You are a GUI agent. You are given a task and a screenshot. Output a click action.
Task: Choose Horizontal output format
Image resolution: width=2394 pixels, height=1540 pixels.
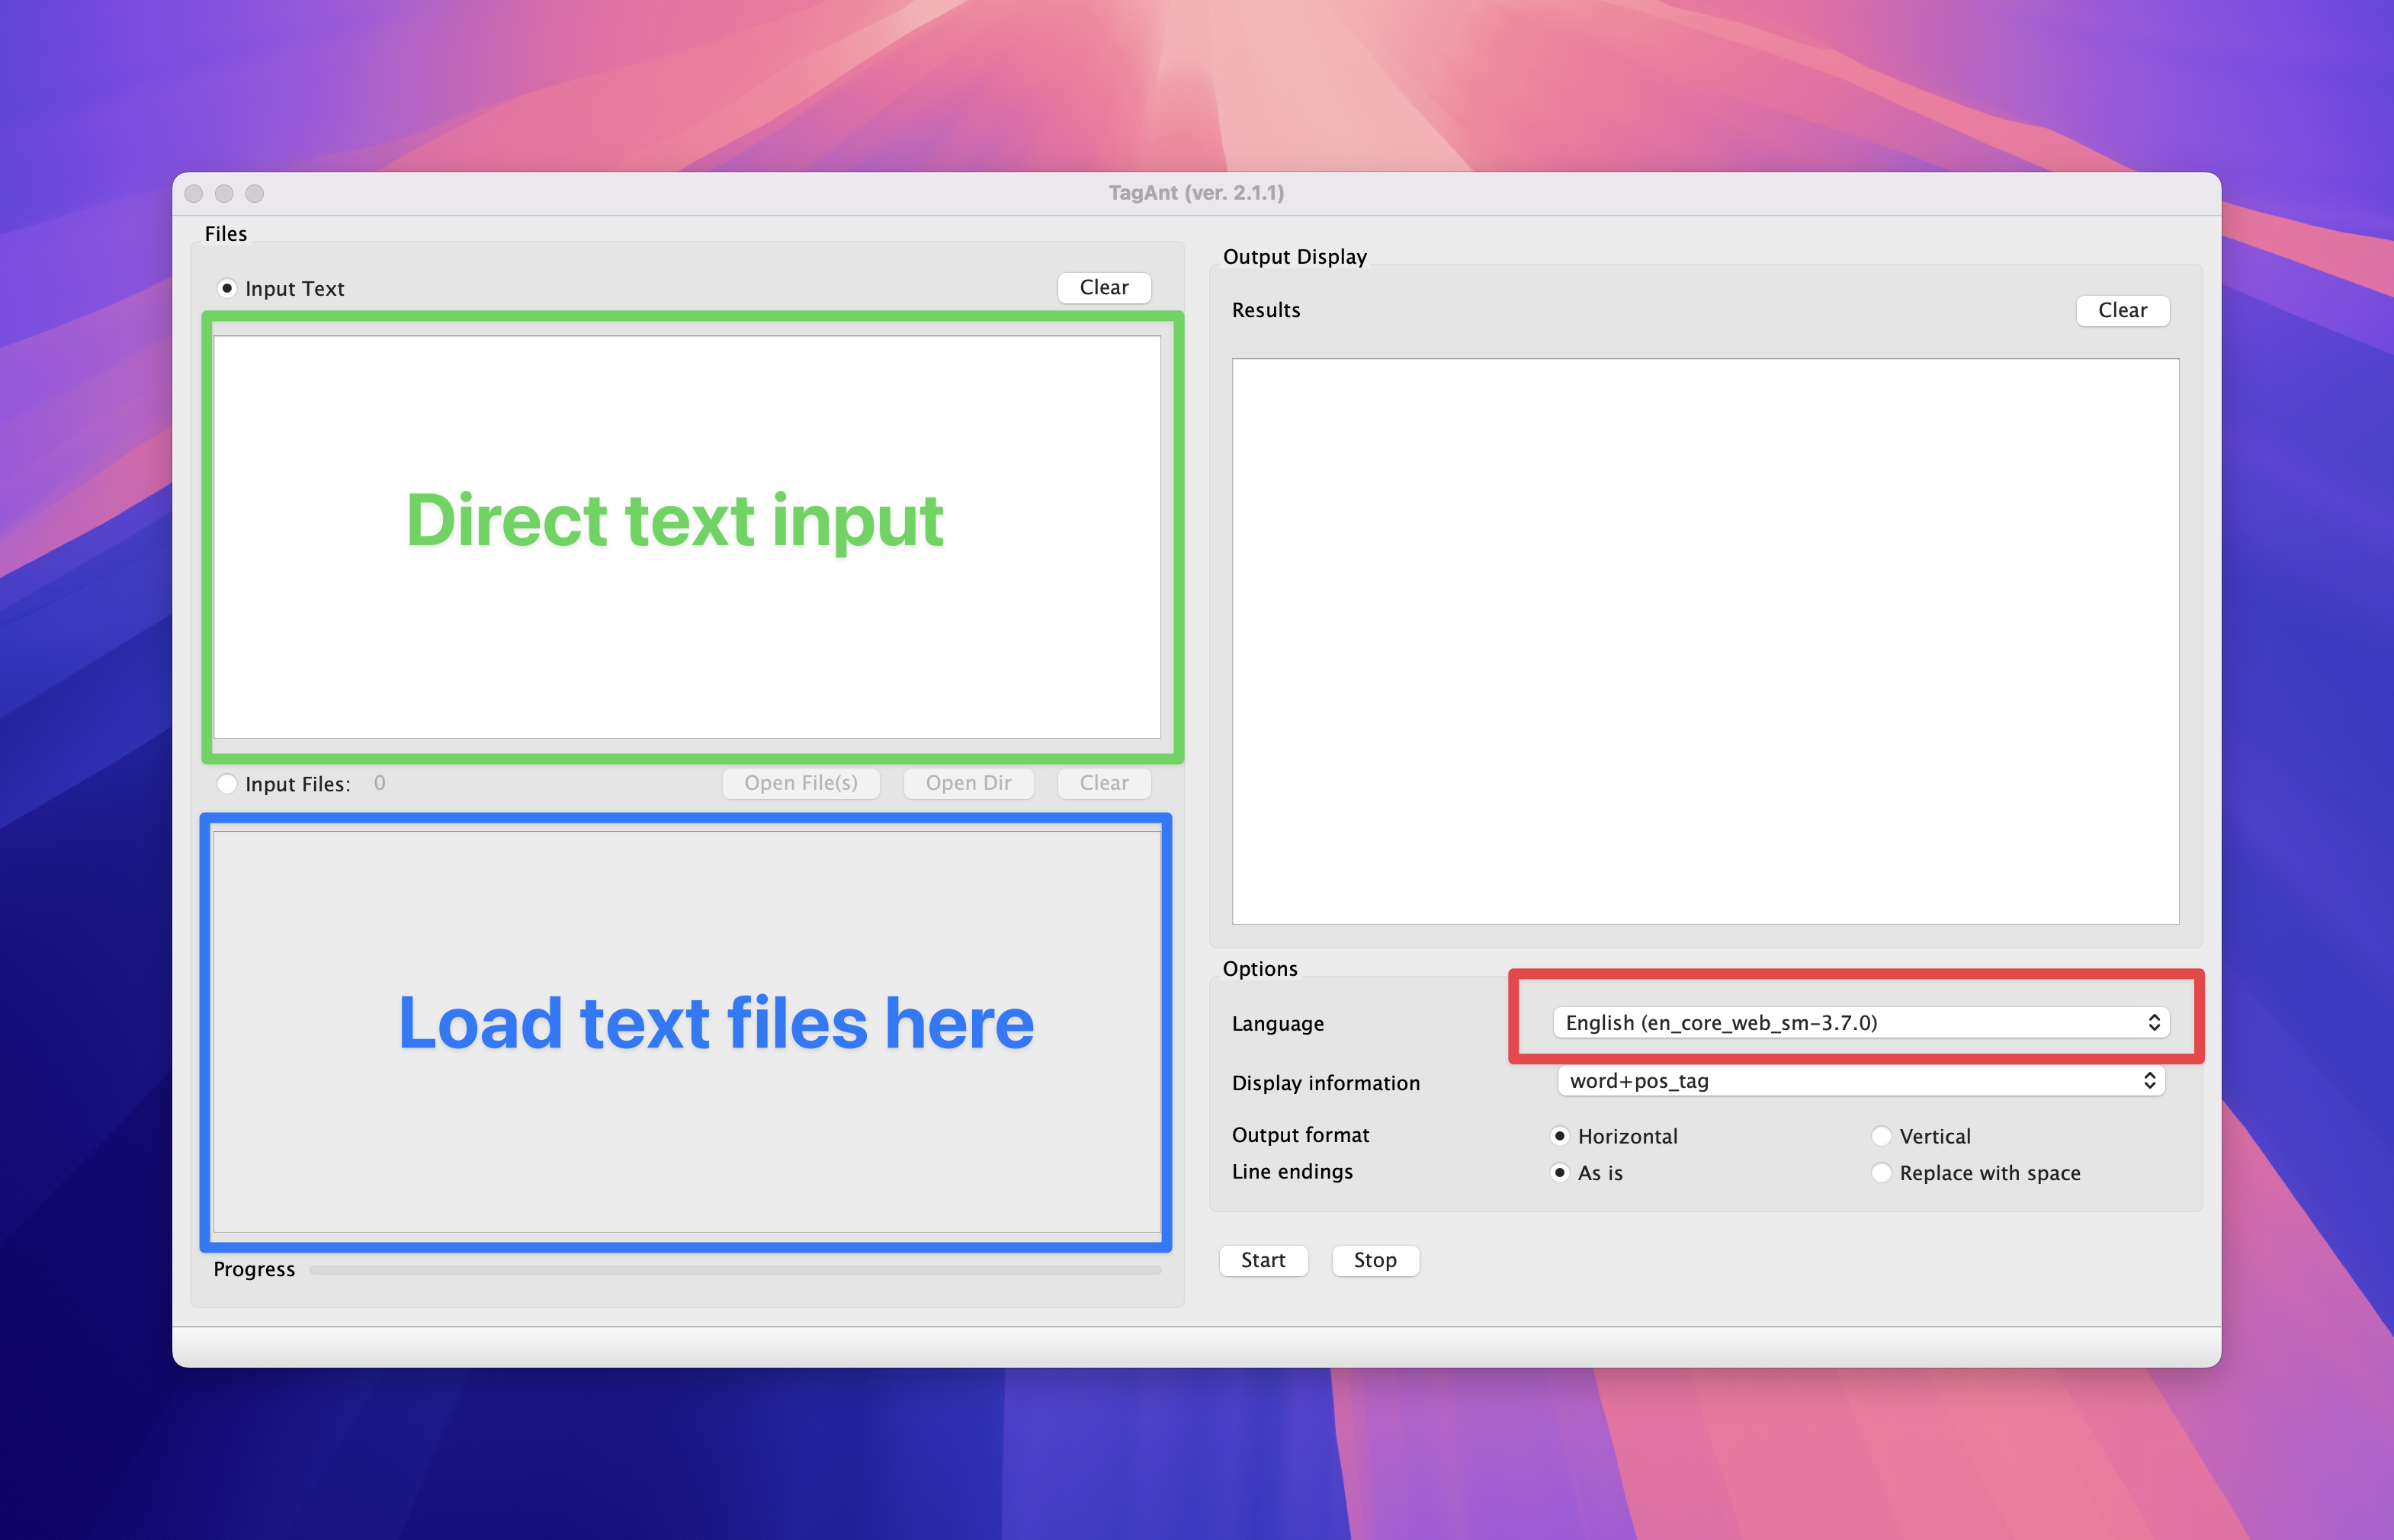click(x=1559, y=1135)
